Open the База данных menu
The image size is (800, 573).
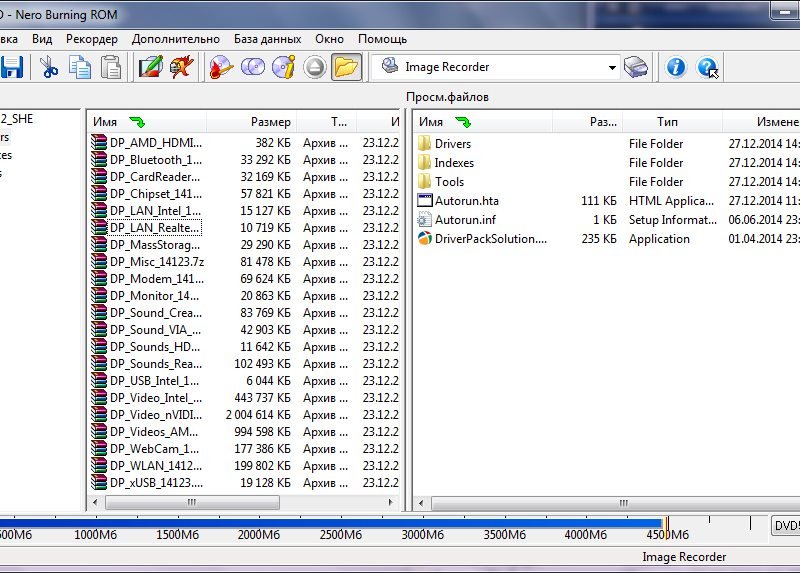(267, 39)
